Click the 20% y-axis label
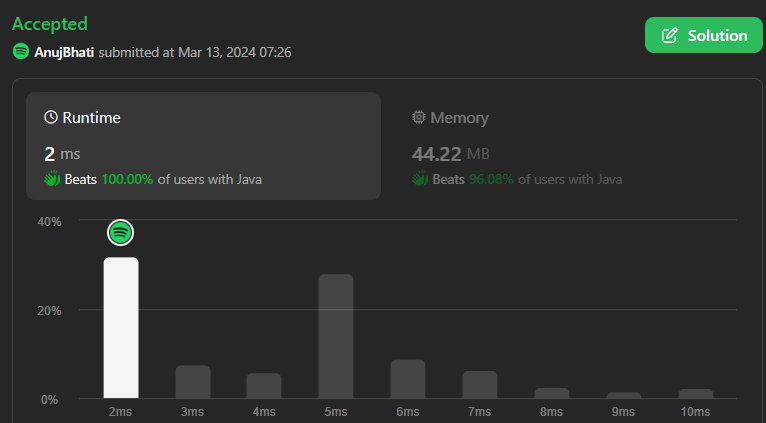 (x=49, y=311)
